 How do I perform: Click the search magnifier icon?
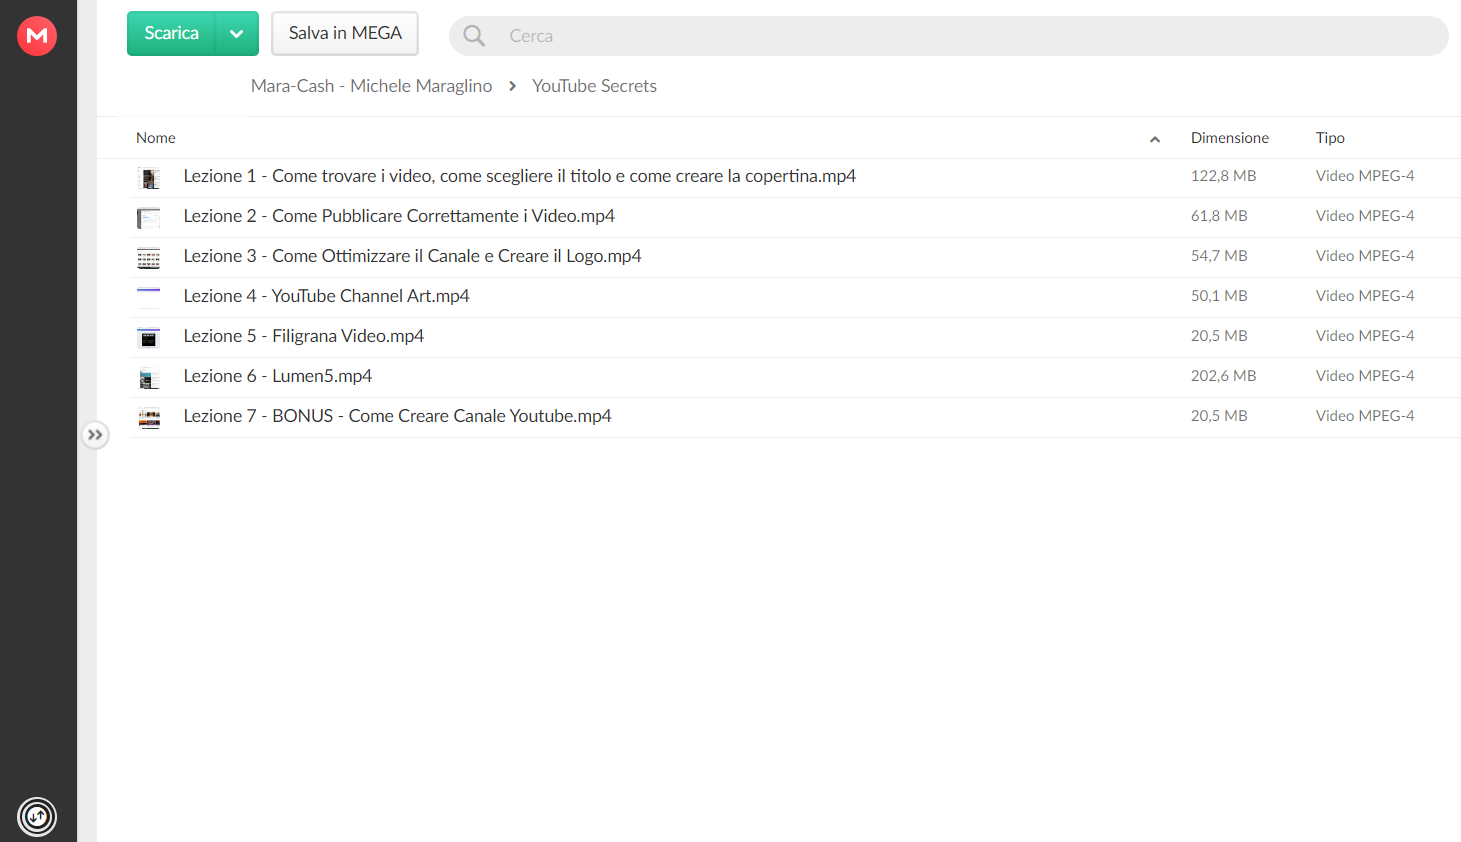475,36
